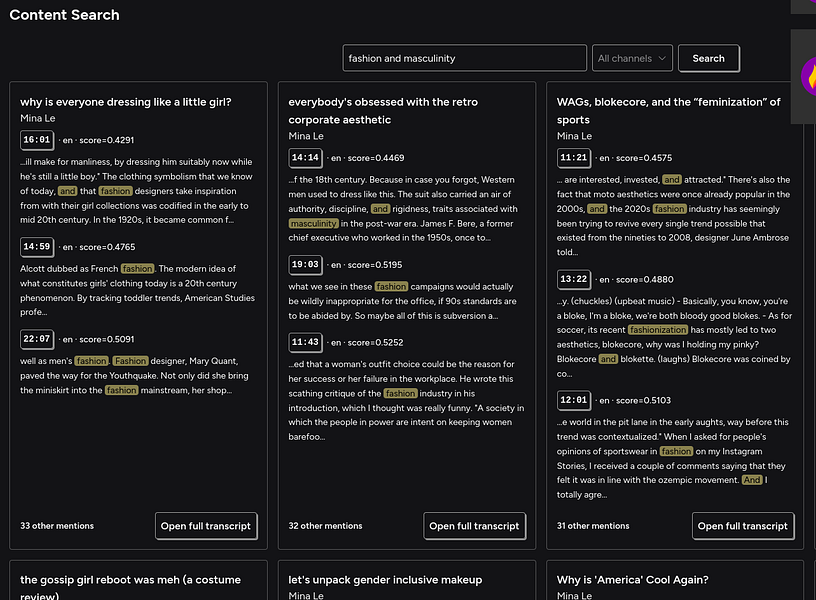
Task: Click the Search button
Action: (708, 59)
